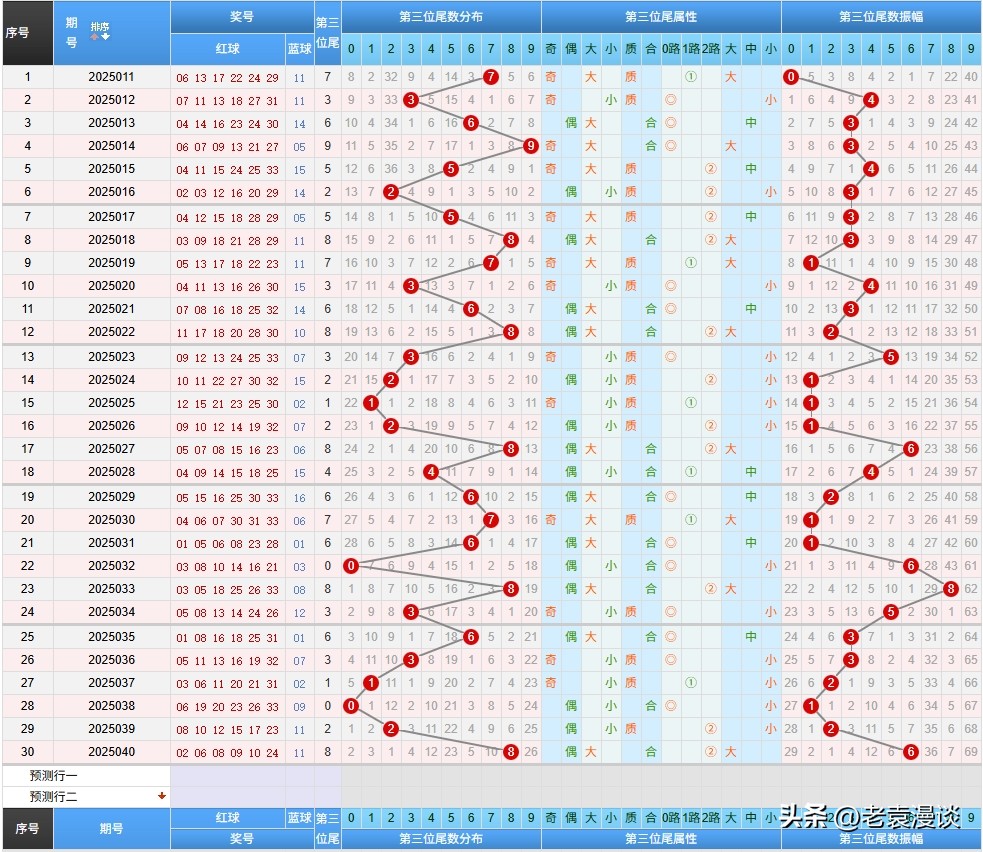Click the red down arrow beside 预测行二
The width and height of the screenshot is (983, 852).
[x=162, y=797]
